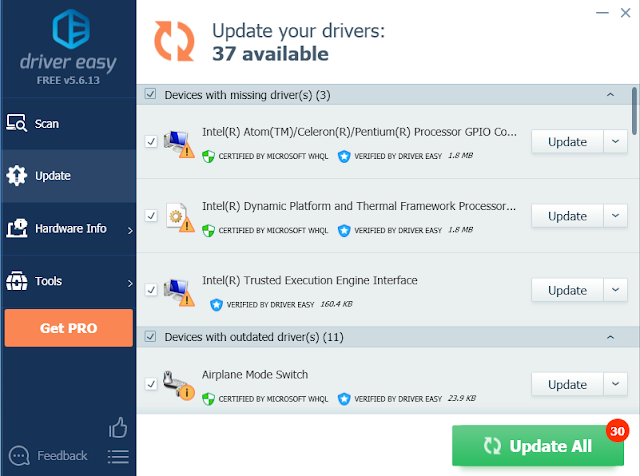Viewport: 640px width, 476px height.
Task: Open the Feedback link
Action: [62, 455]
